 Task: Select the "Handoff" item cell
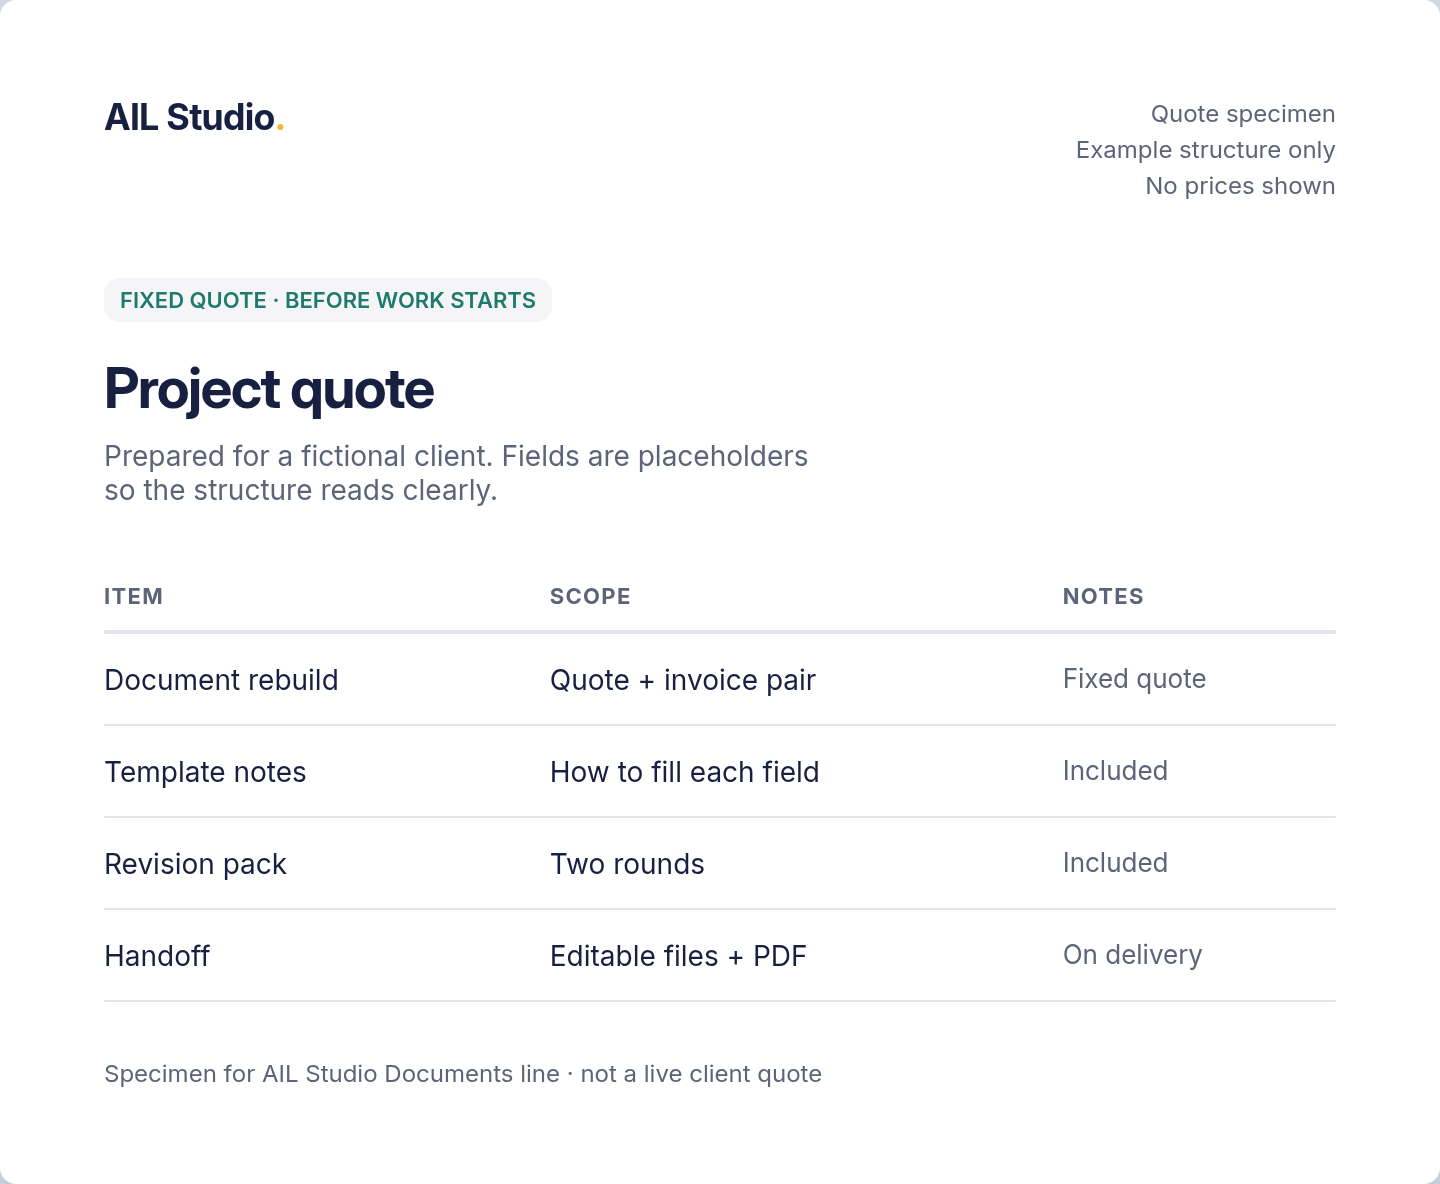tap(157, 956)
